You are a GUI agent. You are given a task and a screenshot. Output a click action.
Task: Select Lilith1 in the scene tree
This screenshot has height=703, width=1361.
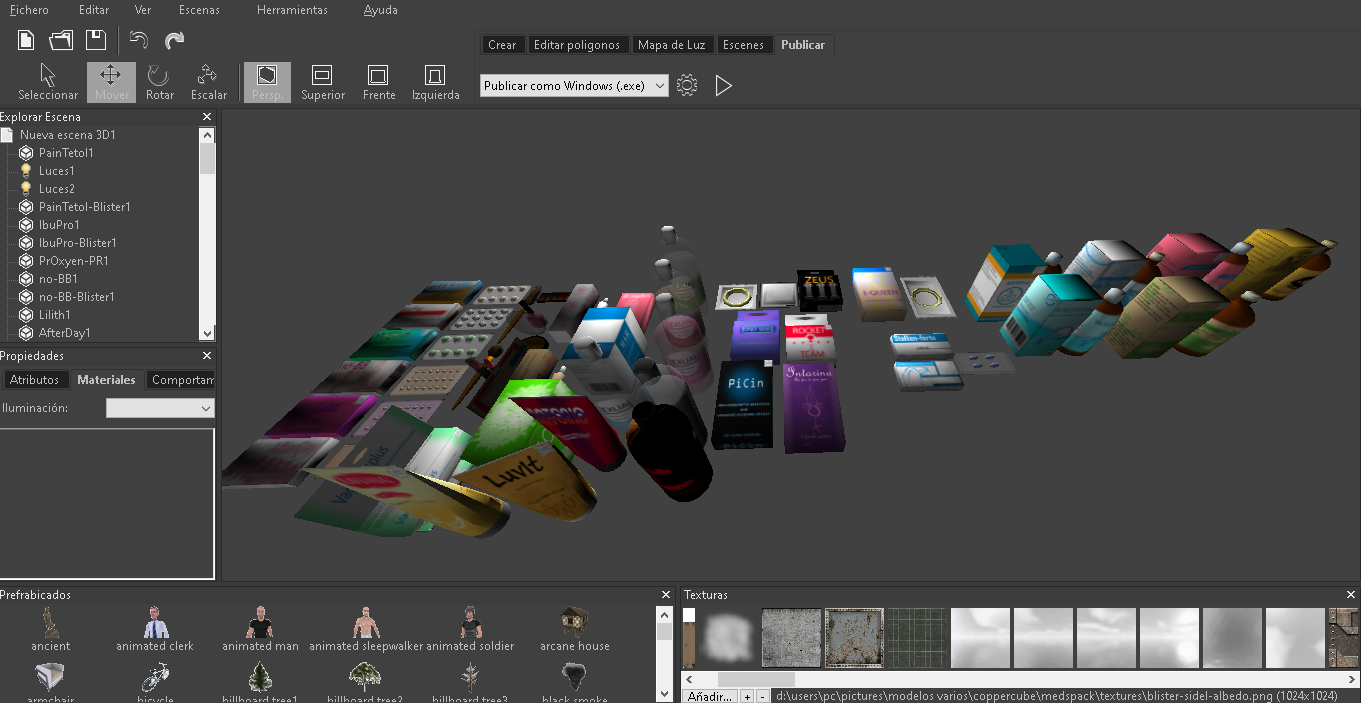54,315
